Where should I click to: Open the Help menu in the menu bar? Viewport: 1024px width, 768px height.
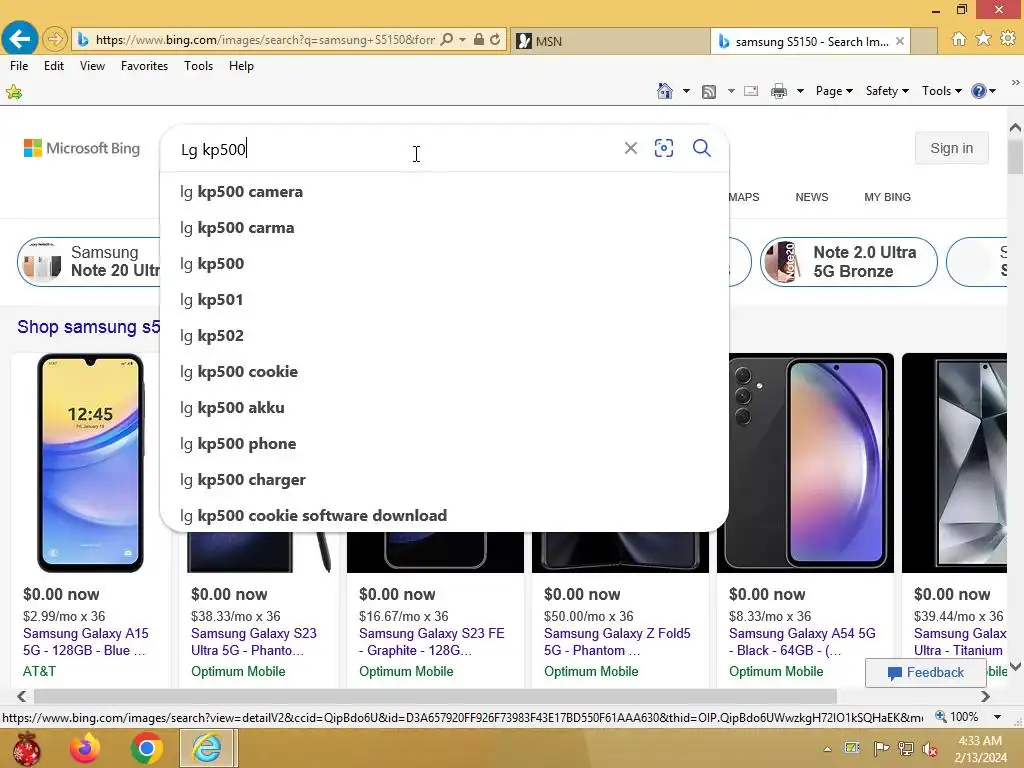point(241,66)
